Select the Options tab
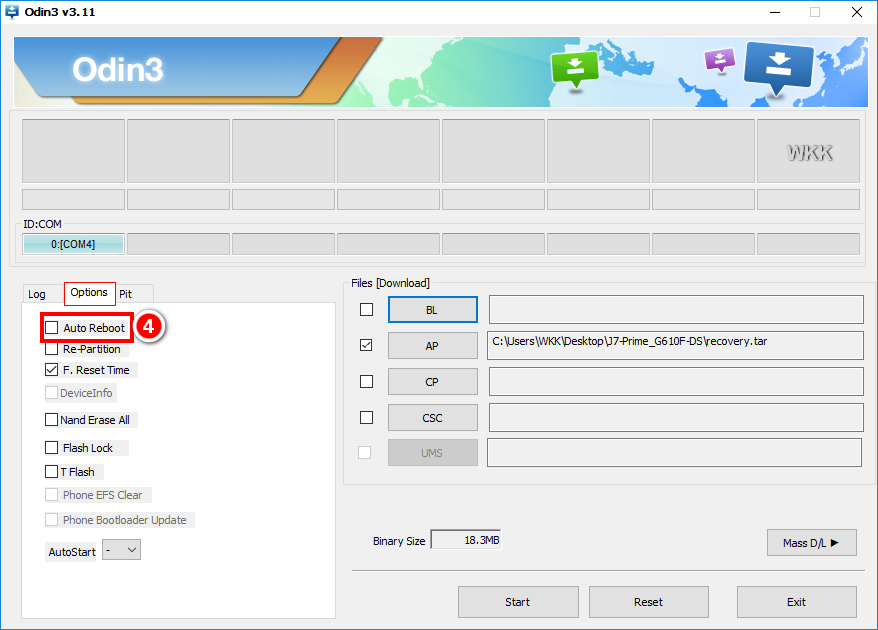The image size is (878, 630). click(90, 293)
